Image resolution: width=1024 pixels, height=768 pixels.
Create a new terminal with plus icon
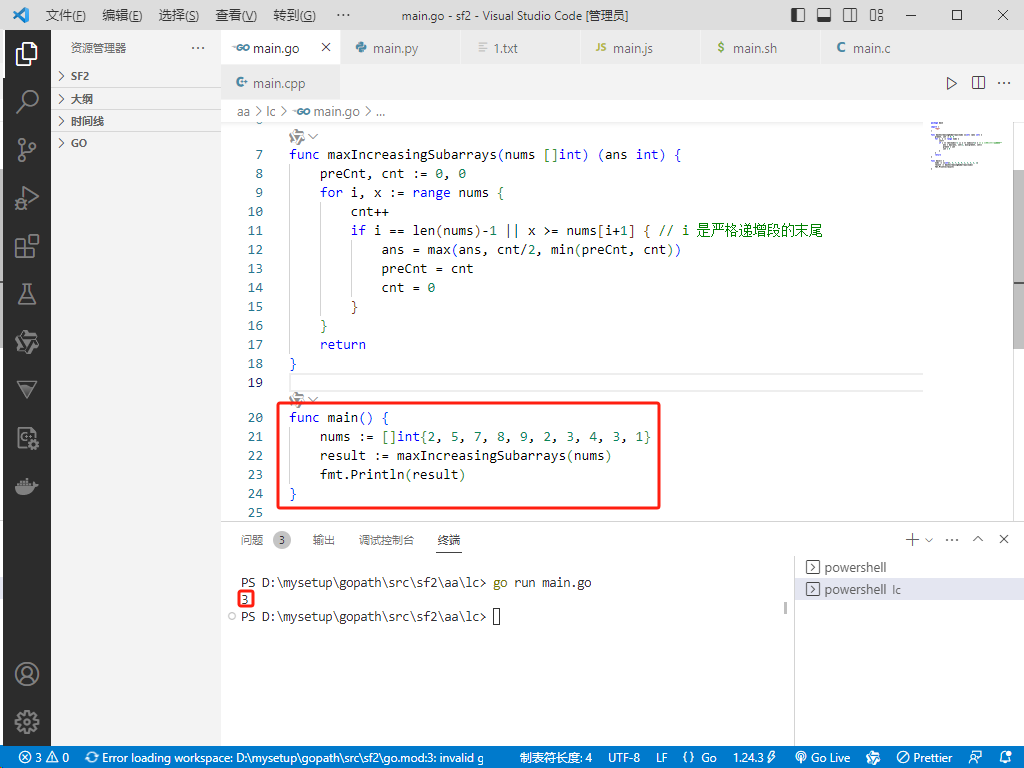[912, 539]
